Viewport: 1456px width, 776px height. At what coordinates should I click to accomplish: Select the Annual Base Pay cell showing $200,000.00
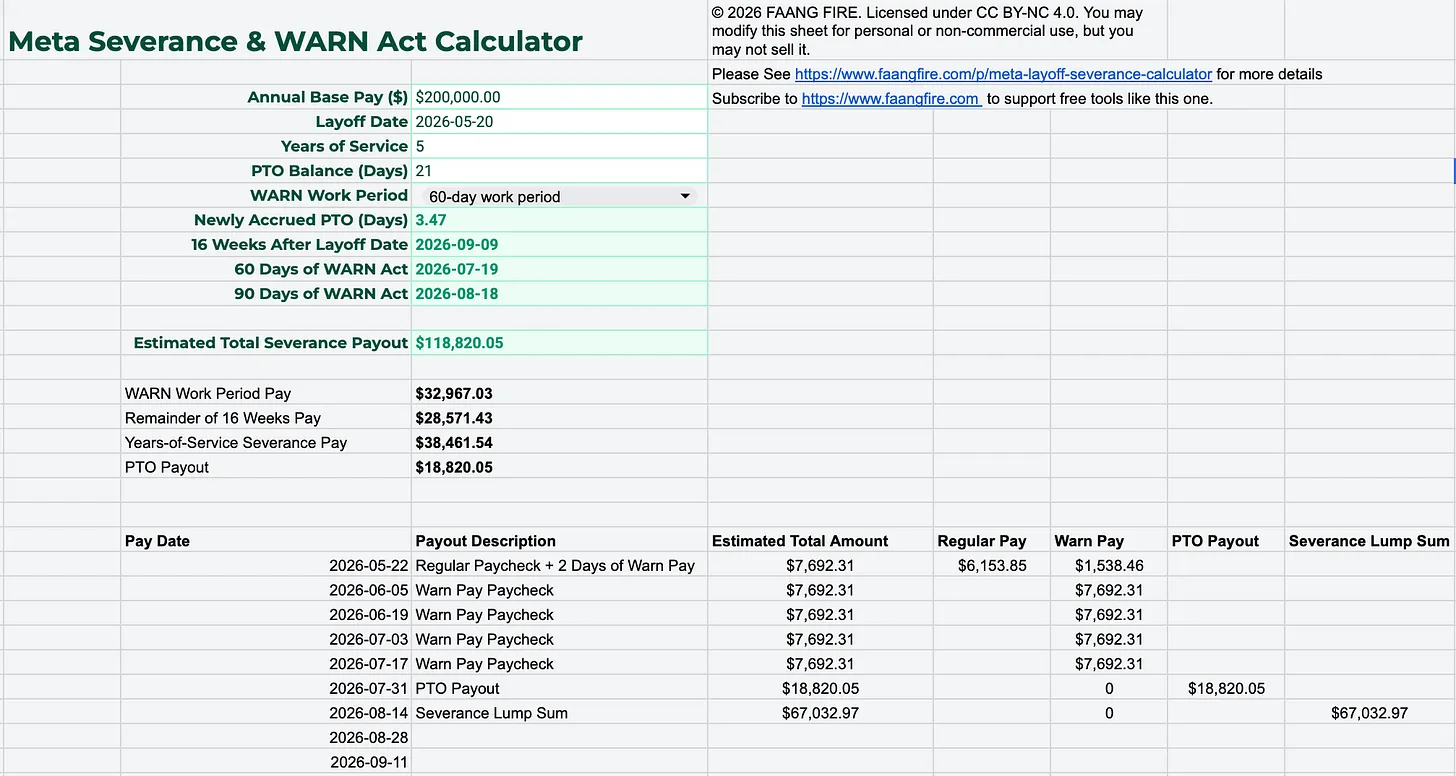559,97
